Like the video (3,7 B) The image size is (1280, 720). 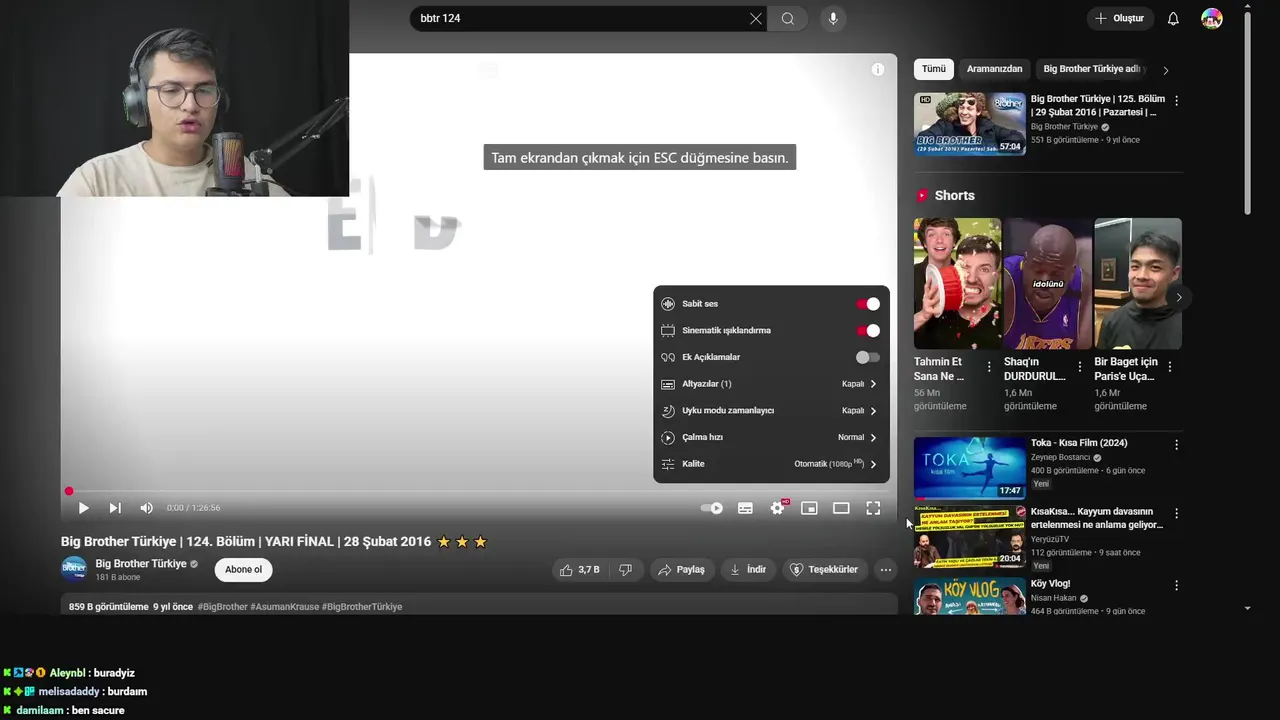tap(579, 570)
